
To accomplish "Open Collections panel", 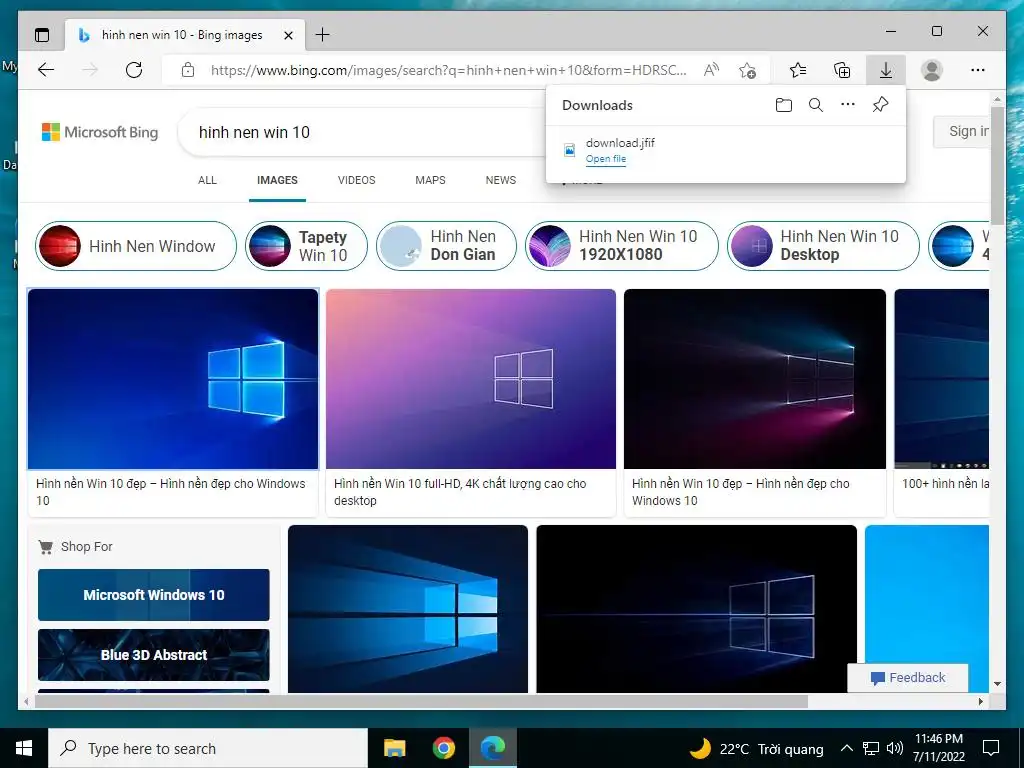I will [x=842, y=70].
